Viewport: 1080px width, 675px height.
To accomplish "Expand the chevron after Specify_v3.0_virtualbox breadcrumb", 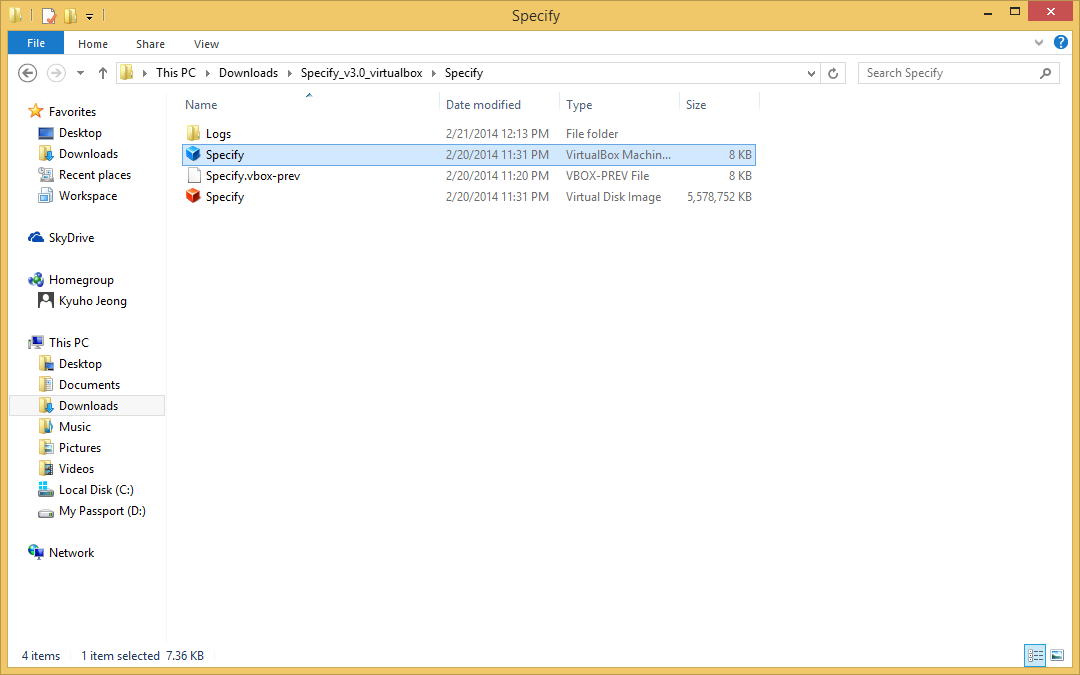I will pos(434,73).
